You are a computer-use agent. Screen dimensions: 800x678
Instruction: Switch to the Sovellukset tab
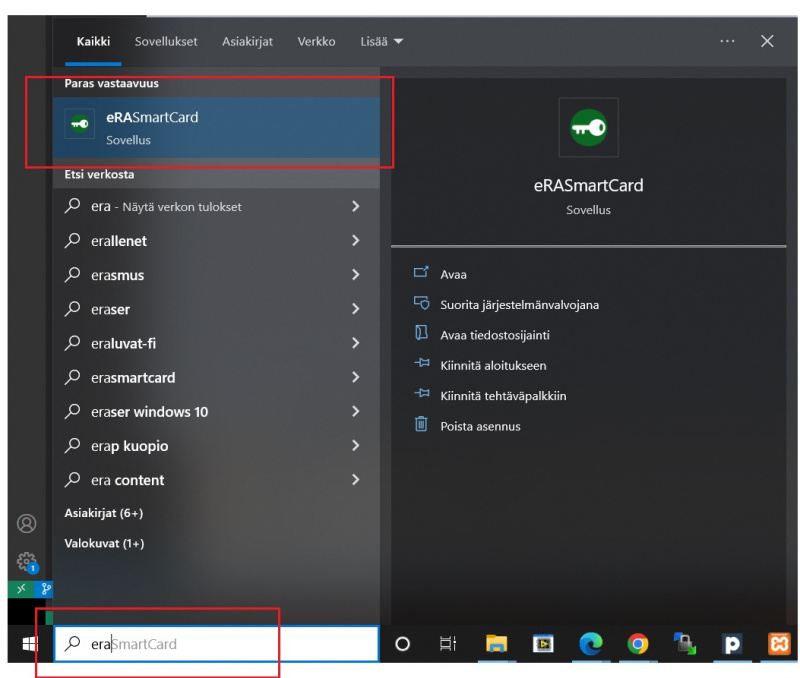(166, 41)
